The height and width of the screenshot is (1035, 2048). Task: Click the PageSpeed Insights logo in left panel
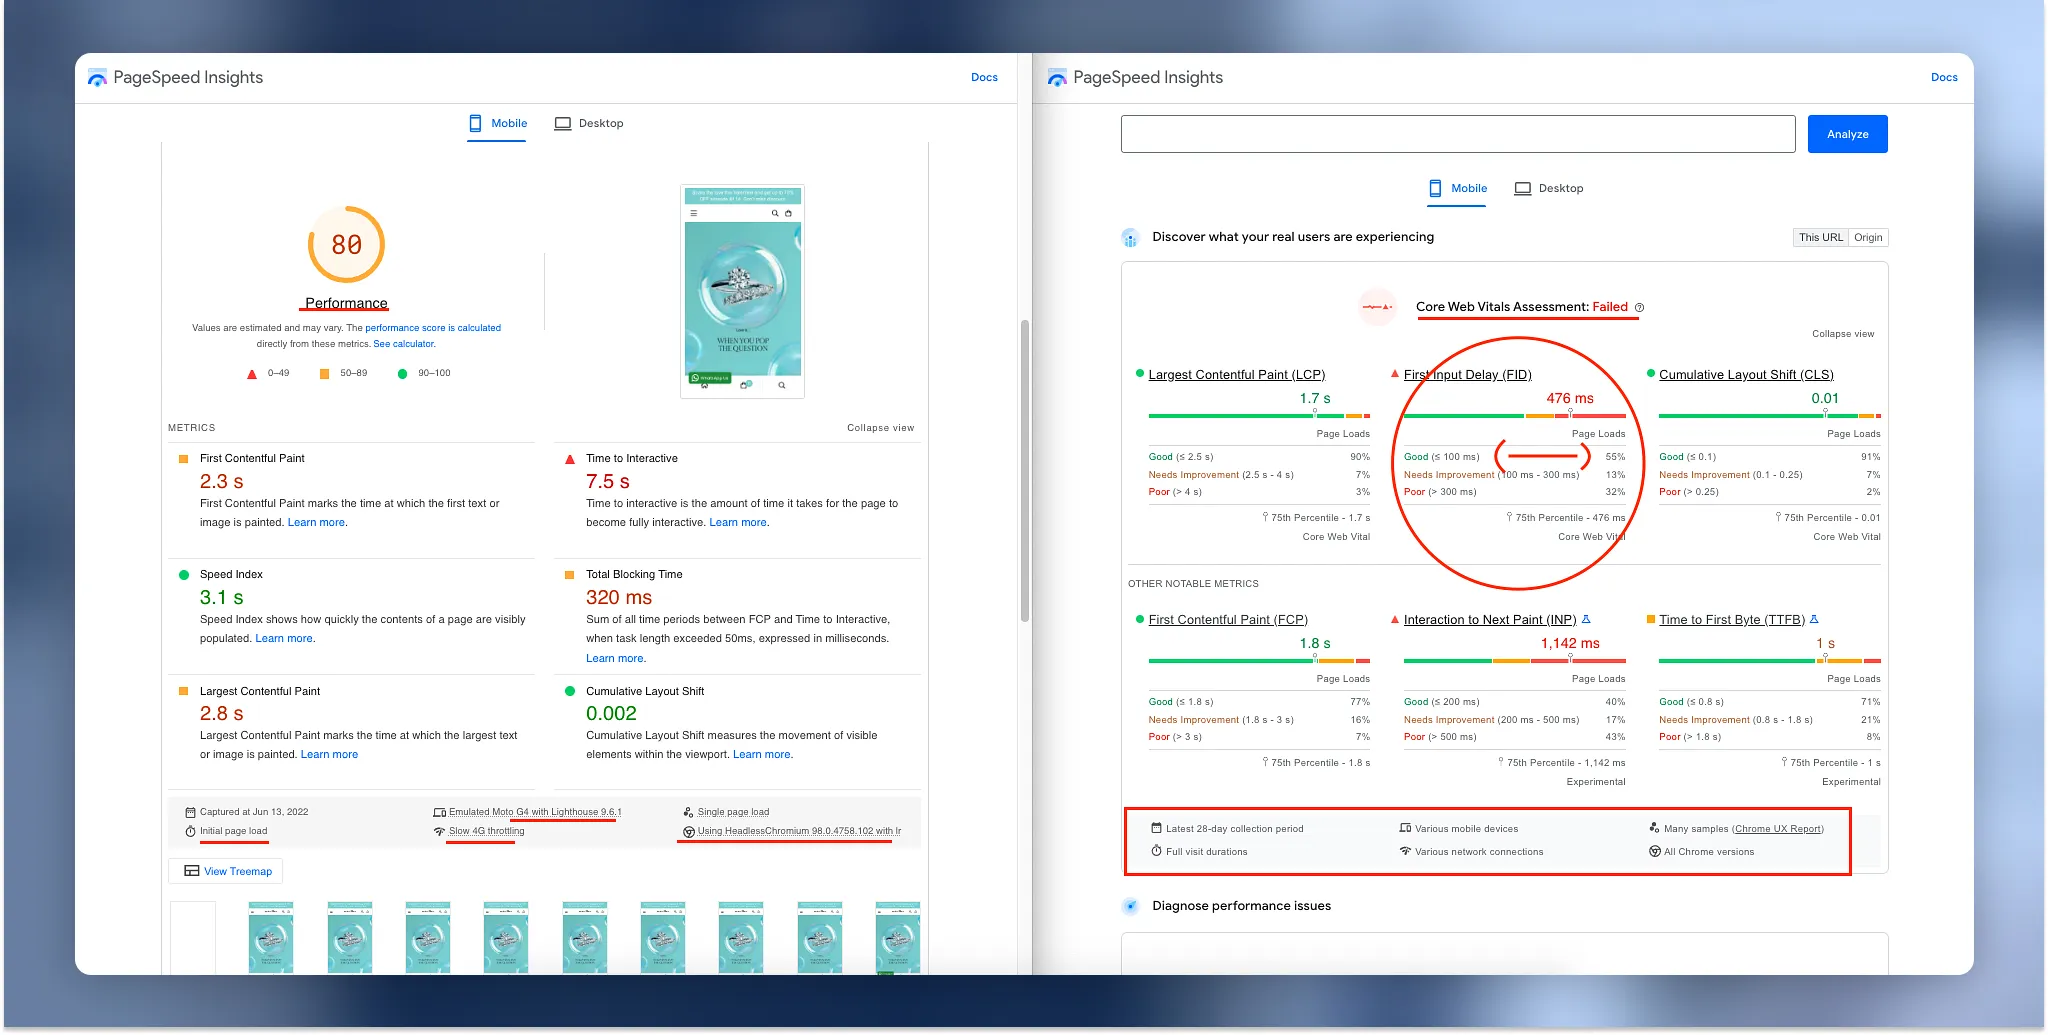click(x=97, y=78)
